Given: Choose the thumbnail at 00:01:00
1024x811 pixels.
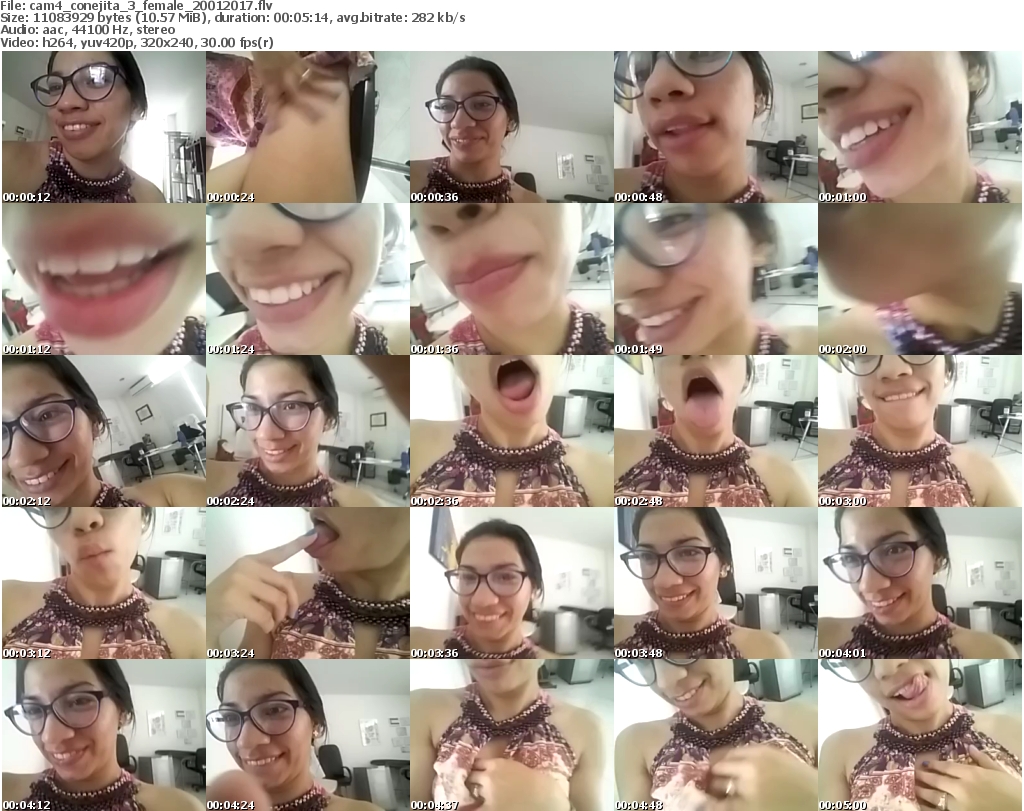Looking at the screenshot, I should pos(920,127).
